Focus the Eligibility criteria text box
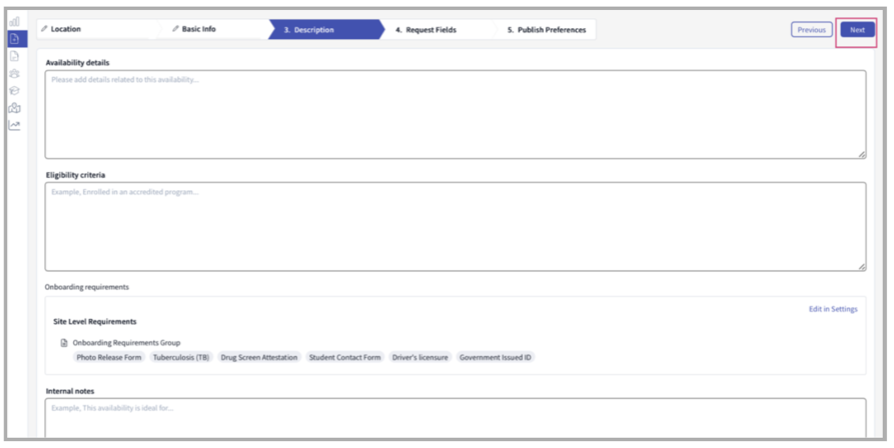 pyautogui.click(x=455, y=227)
